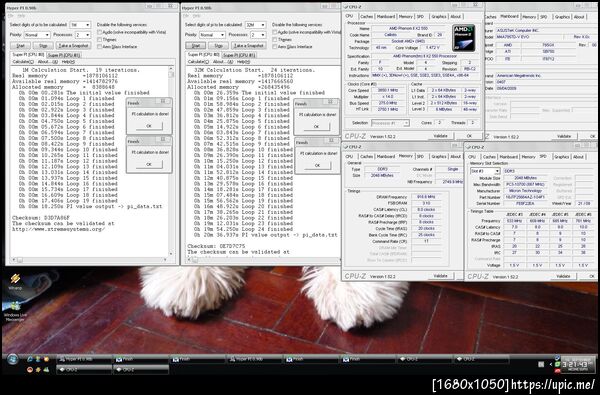Click OK in the CPU-Z CPU window

click(469, 136)
